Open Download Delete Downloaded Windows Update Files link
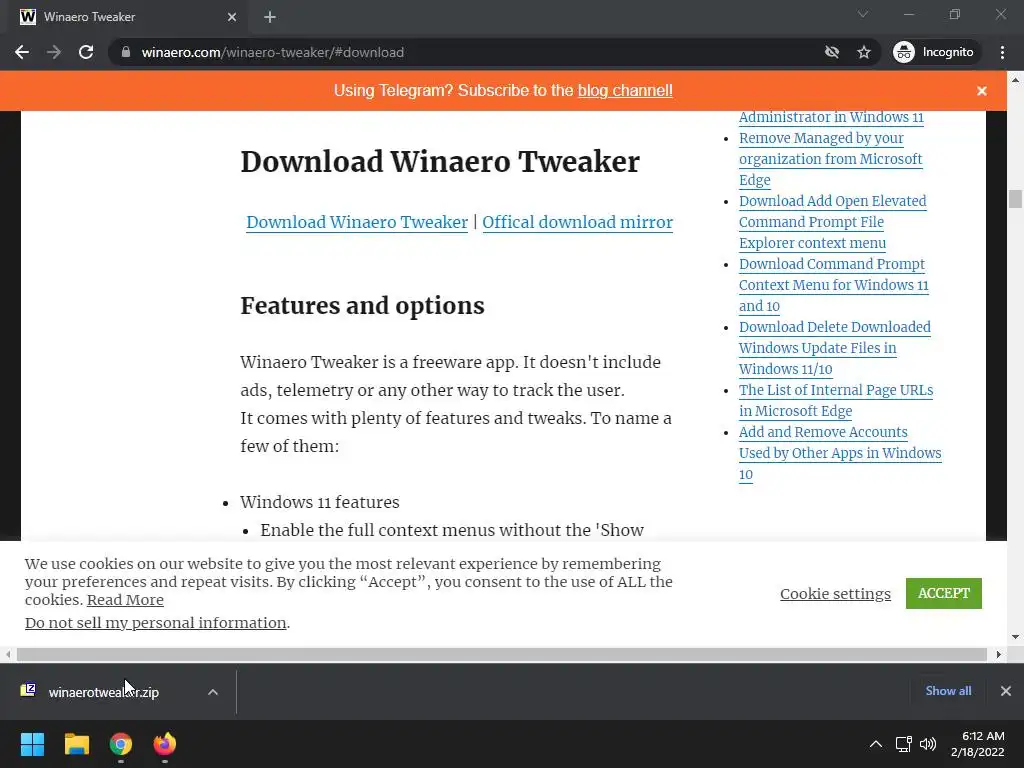Image resolution: width=1024 pixels, height=768 pixels. coord(835,348)
